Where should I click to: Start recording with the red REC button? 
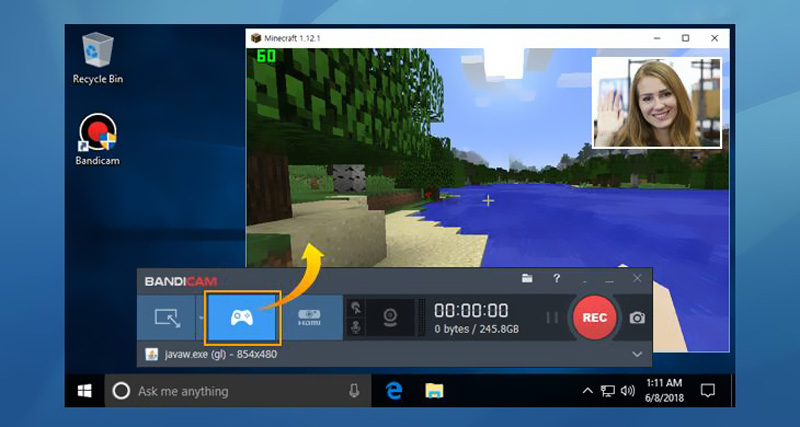tap(595, 317)
